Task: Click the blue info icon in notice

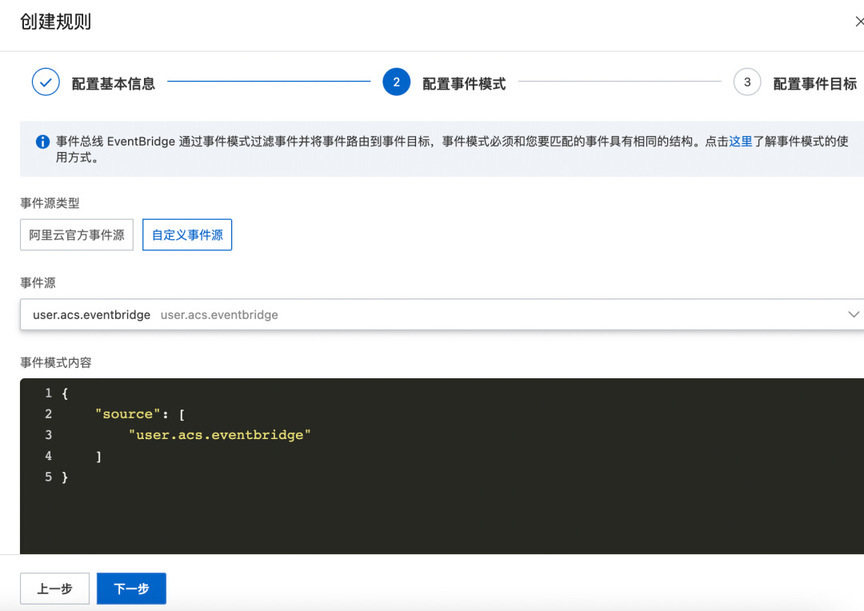Action: tap(42, 142)
